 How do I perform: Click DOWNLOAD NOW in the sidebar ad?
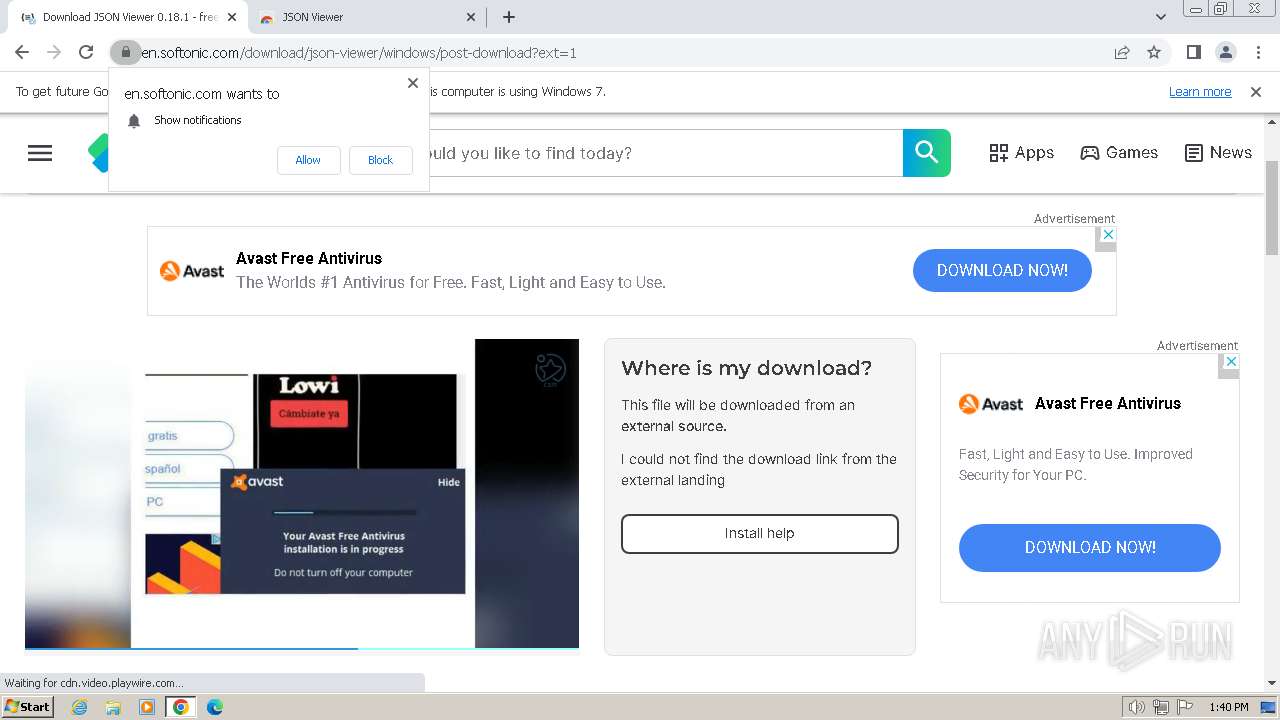[x=1090, y=548]
